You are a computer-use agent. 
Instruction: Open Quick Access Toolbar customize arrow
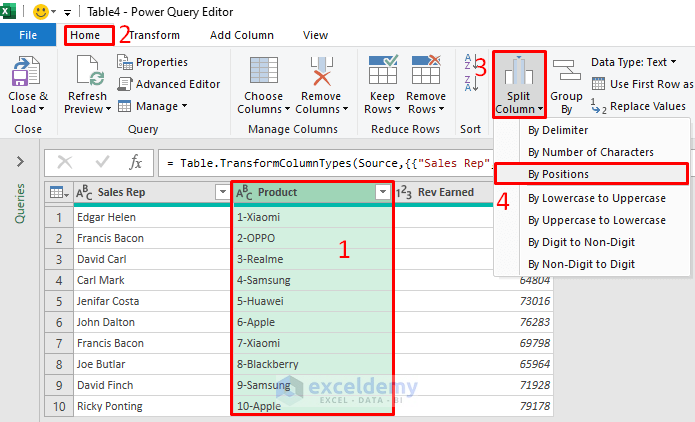pyautogui.click(x=67, y=12)
